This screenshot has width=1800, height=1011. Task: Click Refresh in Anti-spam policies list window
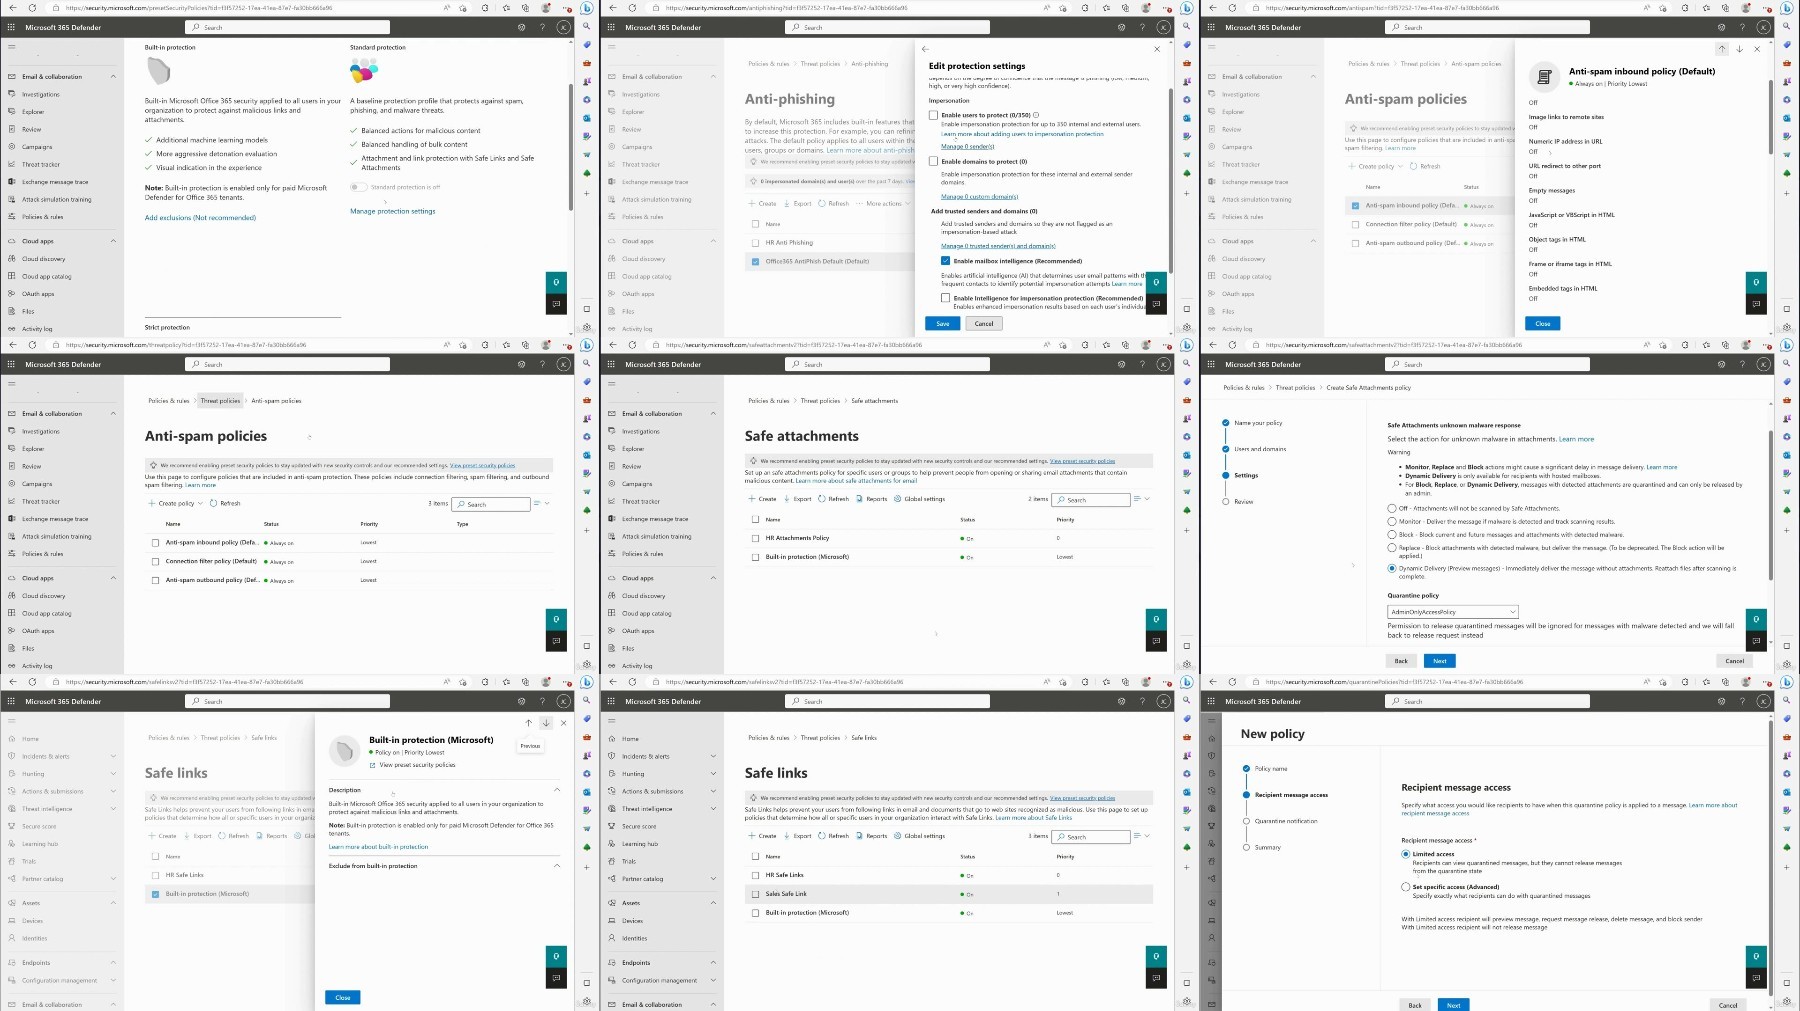(225, 503)
